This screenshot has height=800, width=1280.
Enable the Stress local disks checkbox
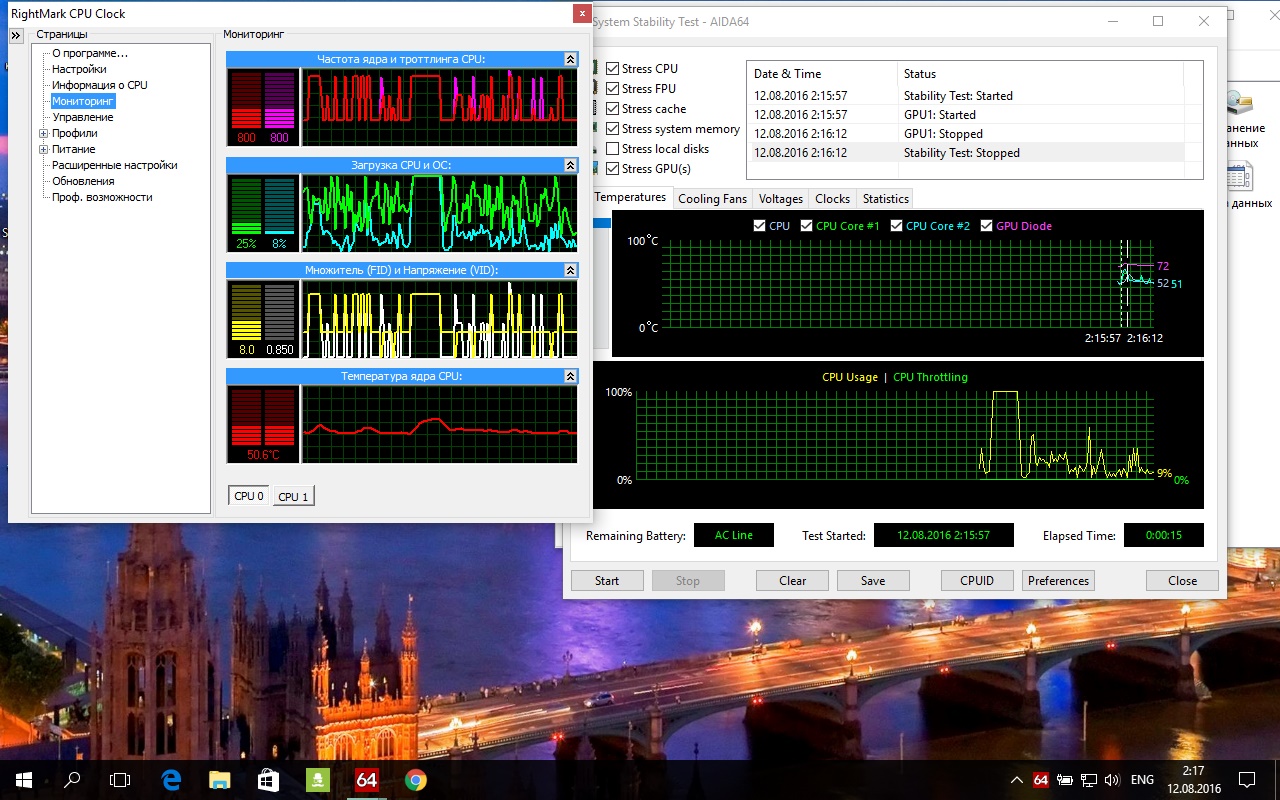(613, 149)
